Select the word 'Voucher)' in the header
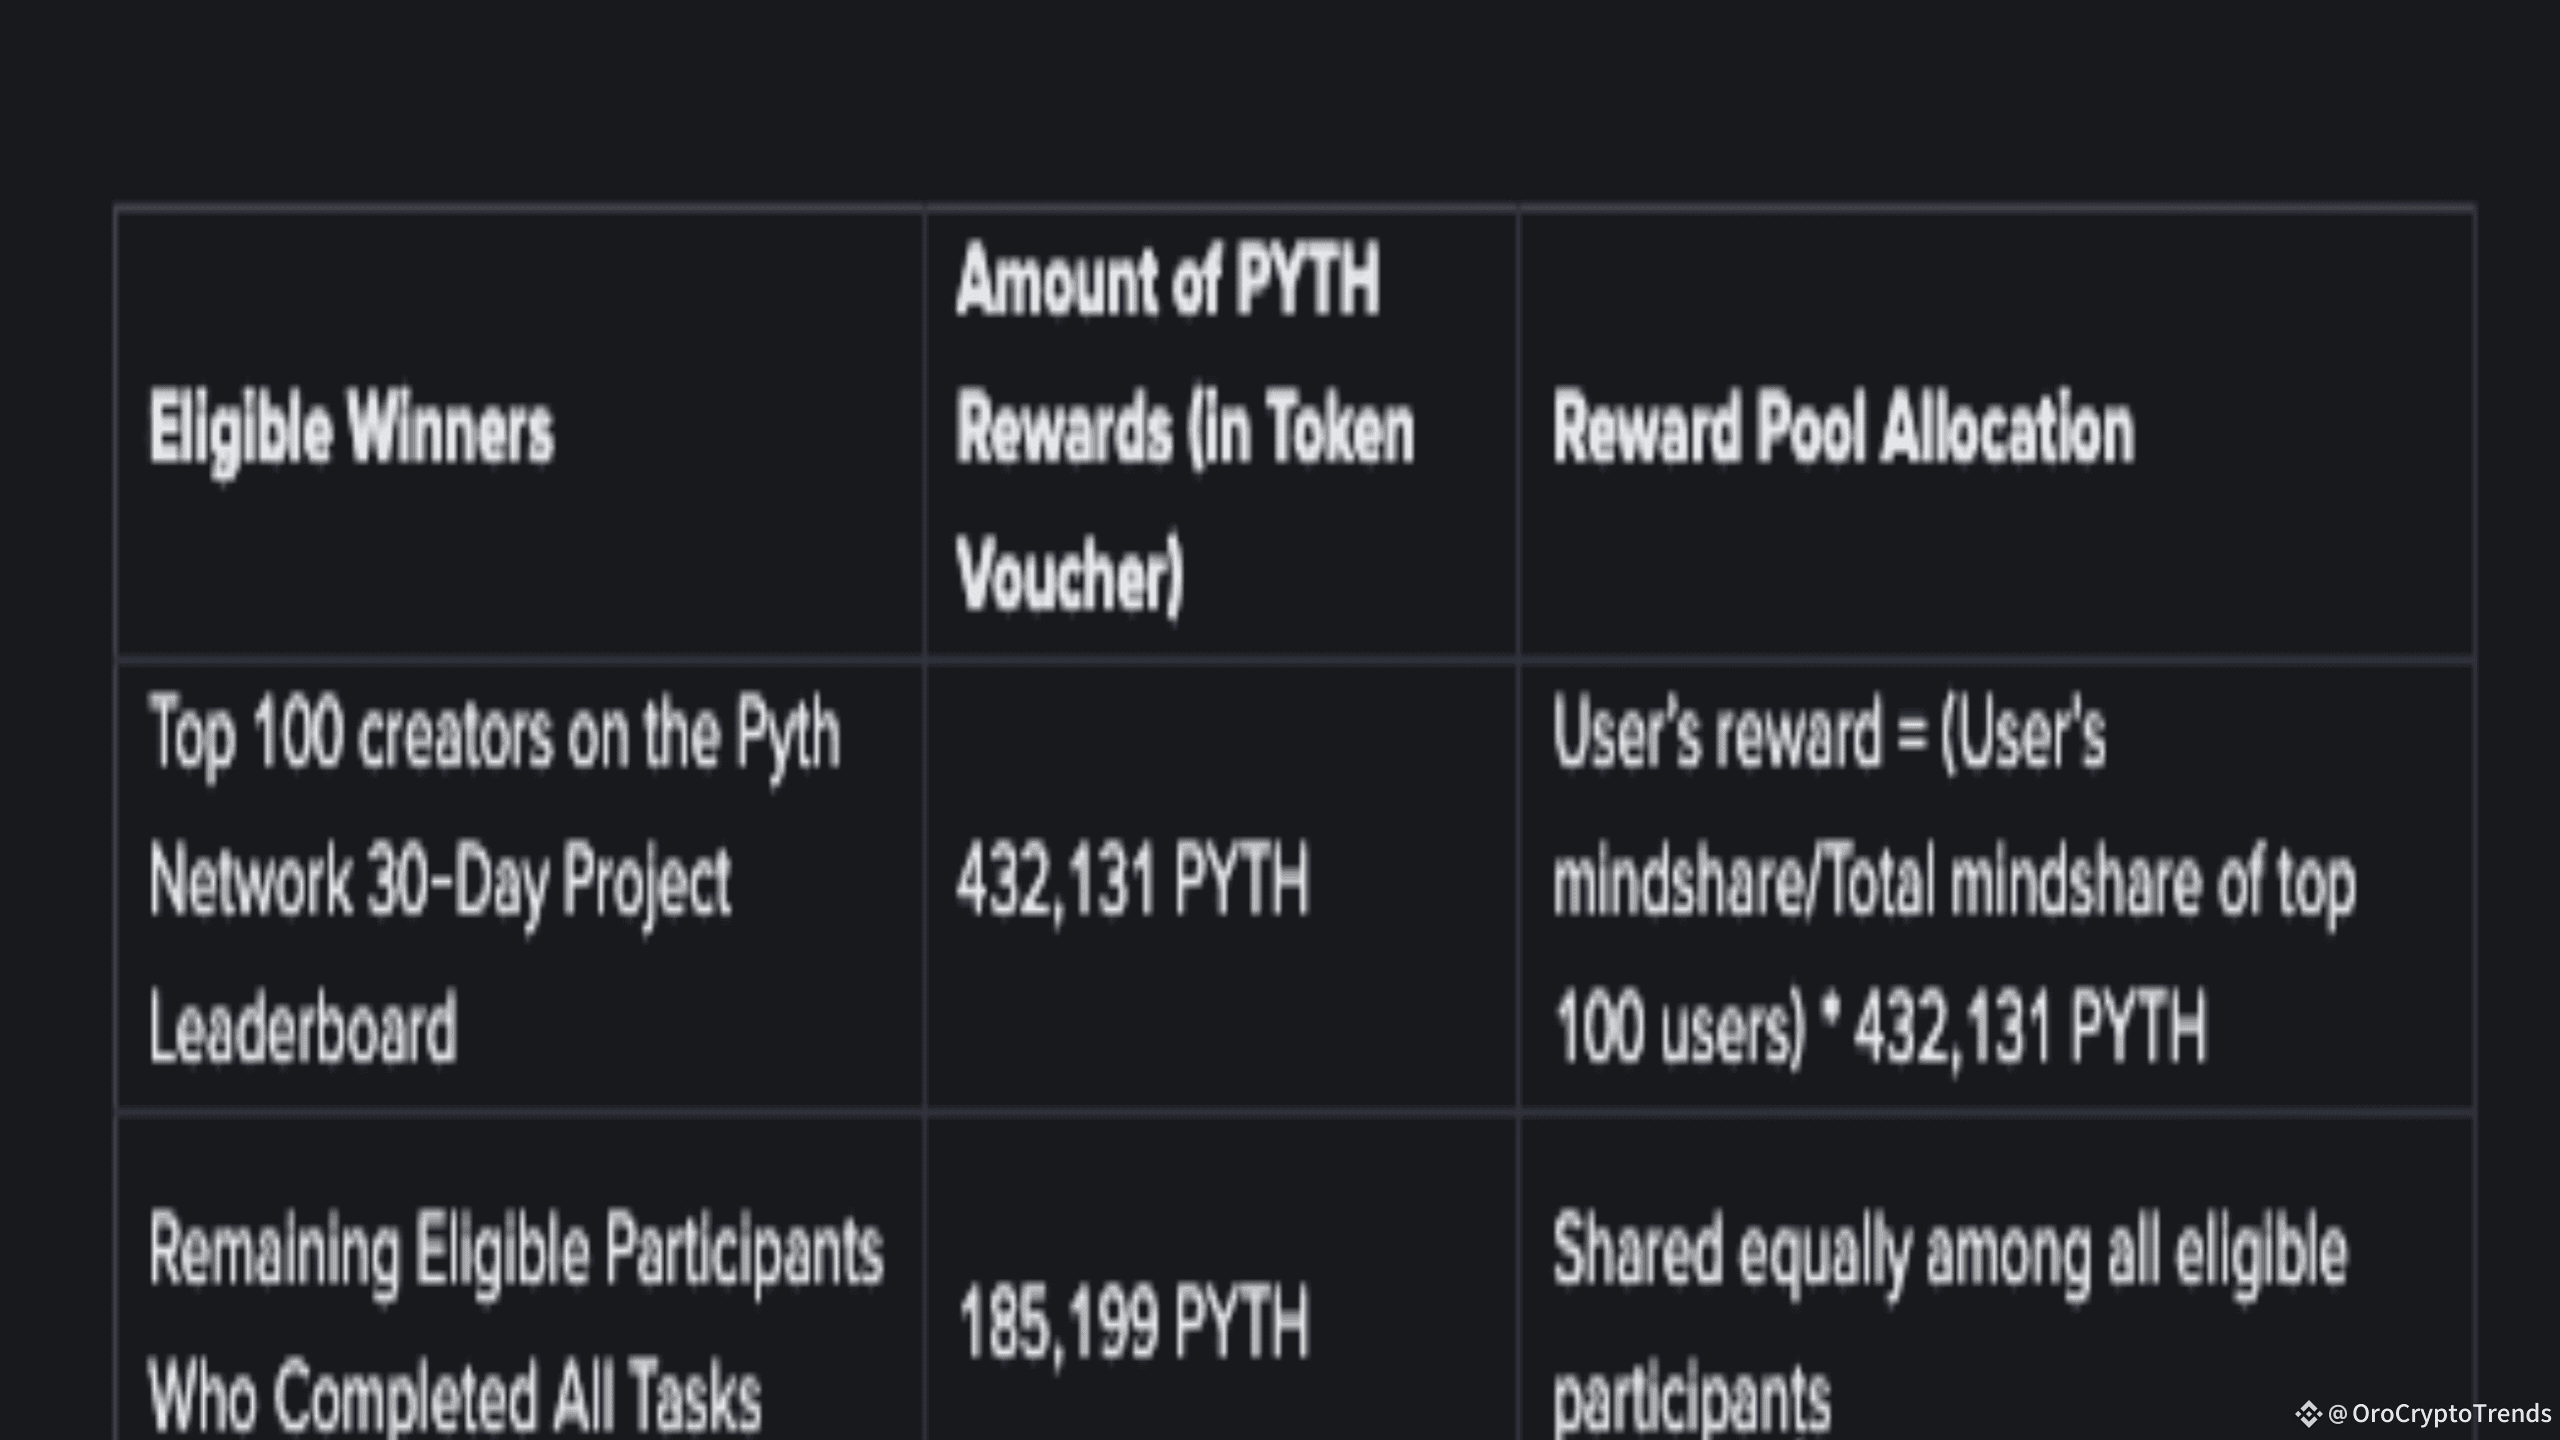 click(1069, 577)
